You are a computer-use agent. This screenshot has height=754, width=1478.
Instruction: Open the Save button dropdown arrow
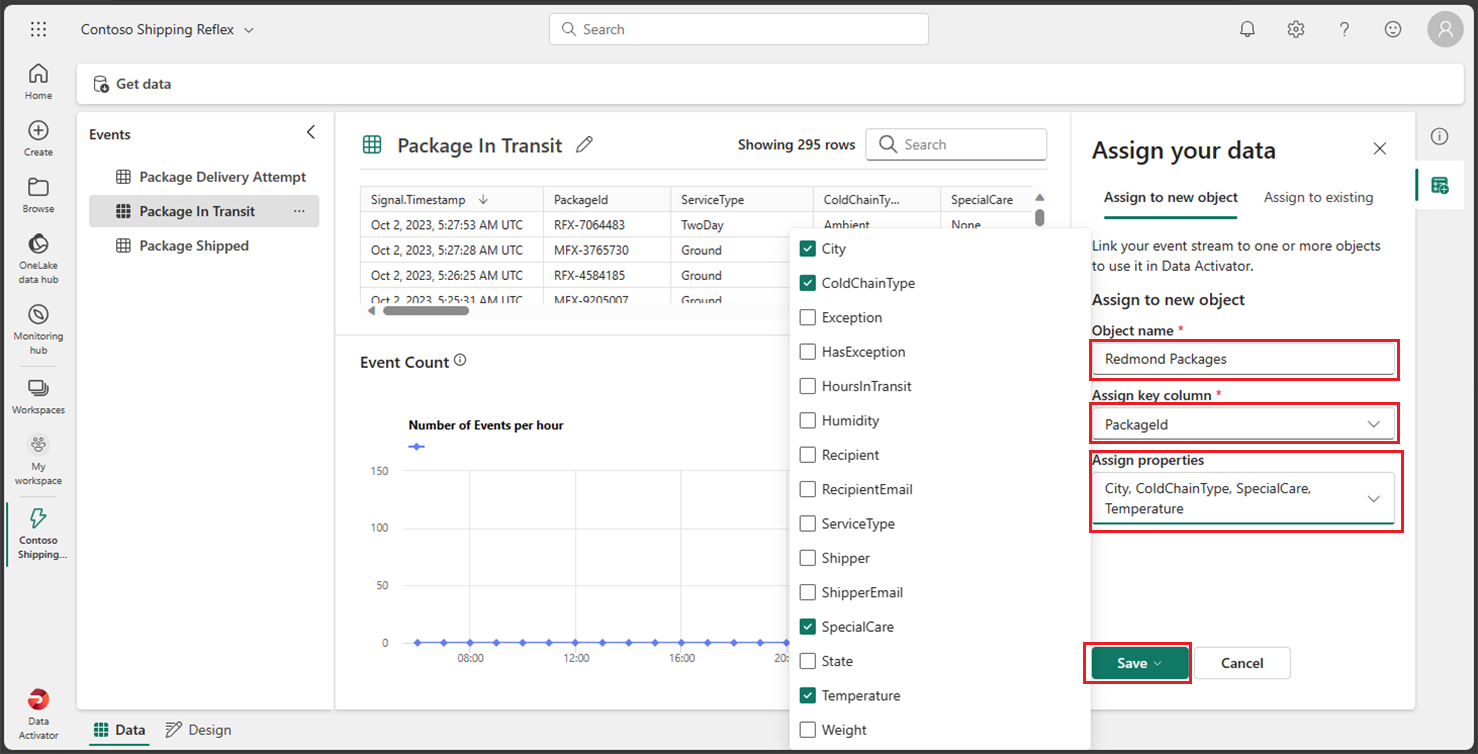coord(1158,663)
